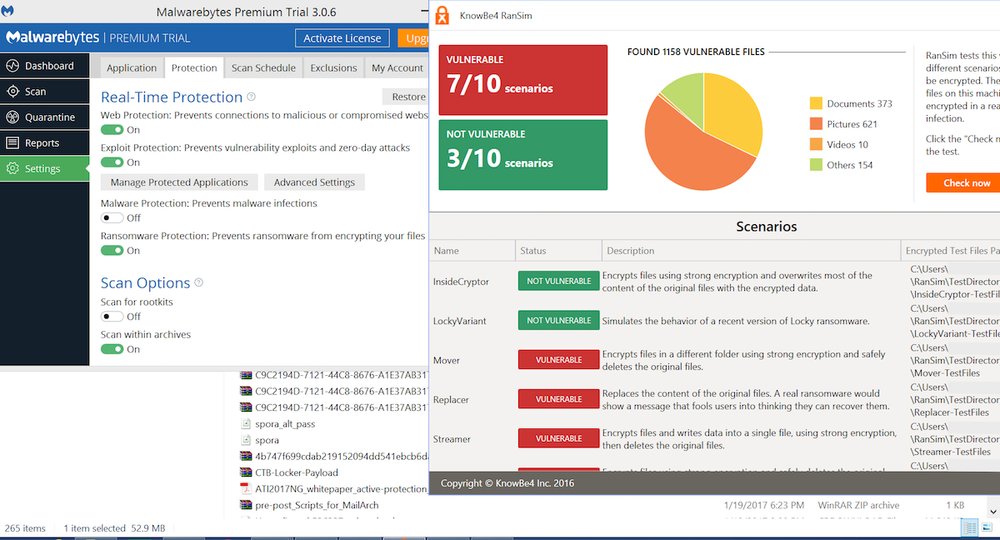Sort scenarios by Status column header
1000x540 pixels.
point(558,251)
